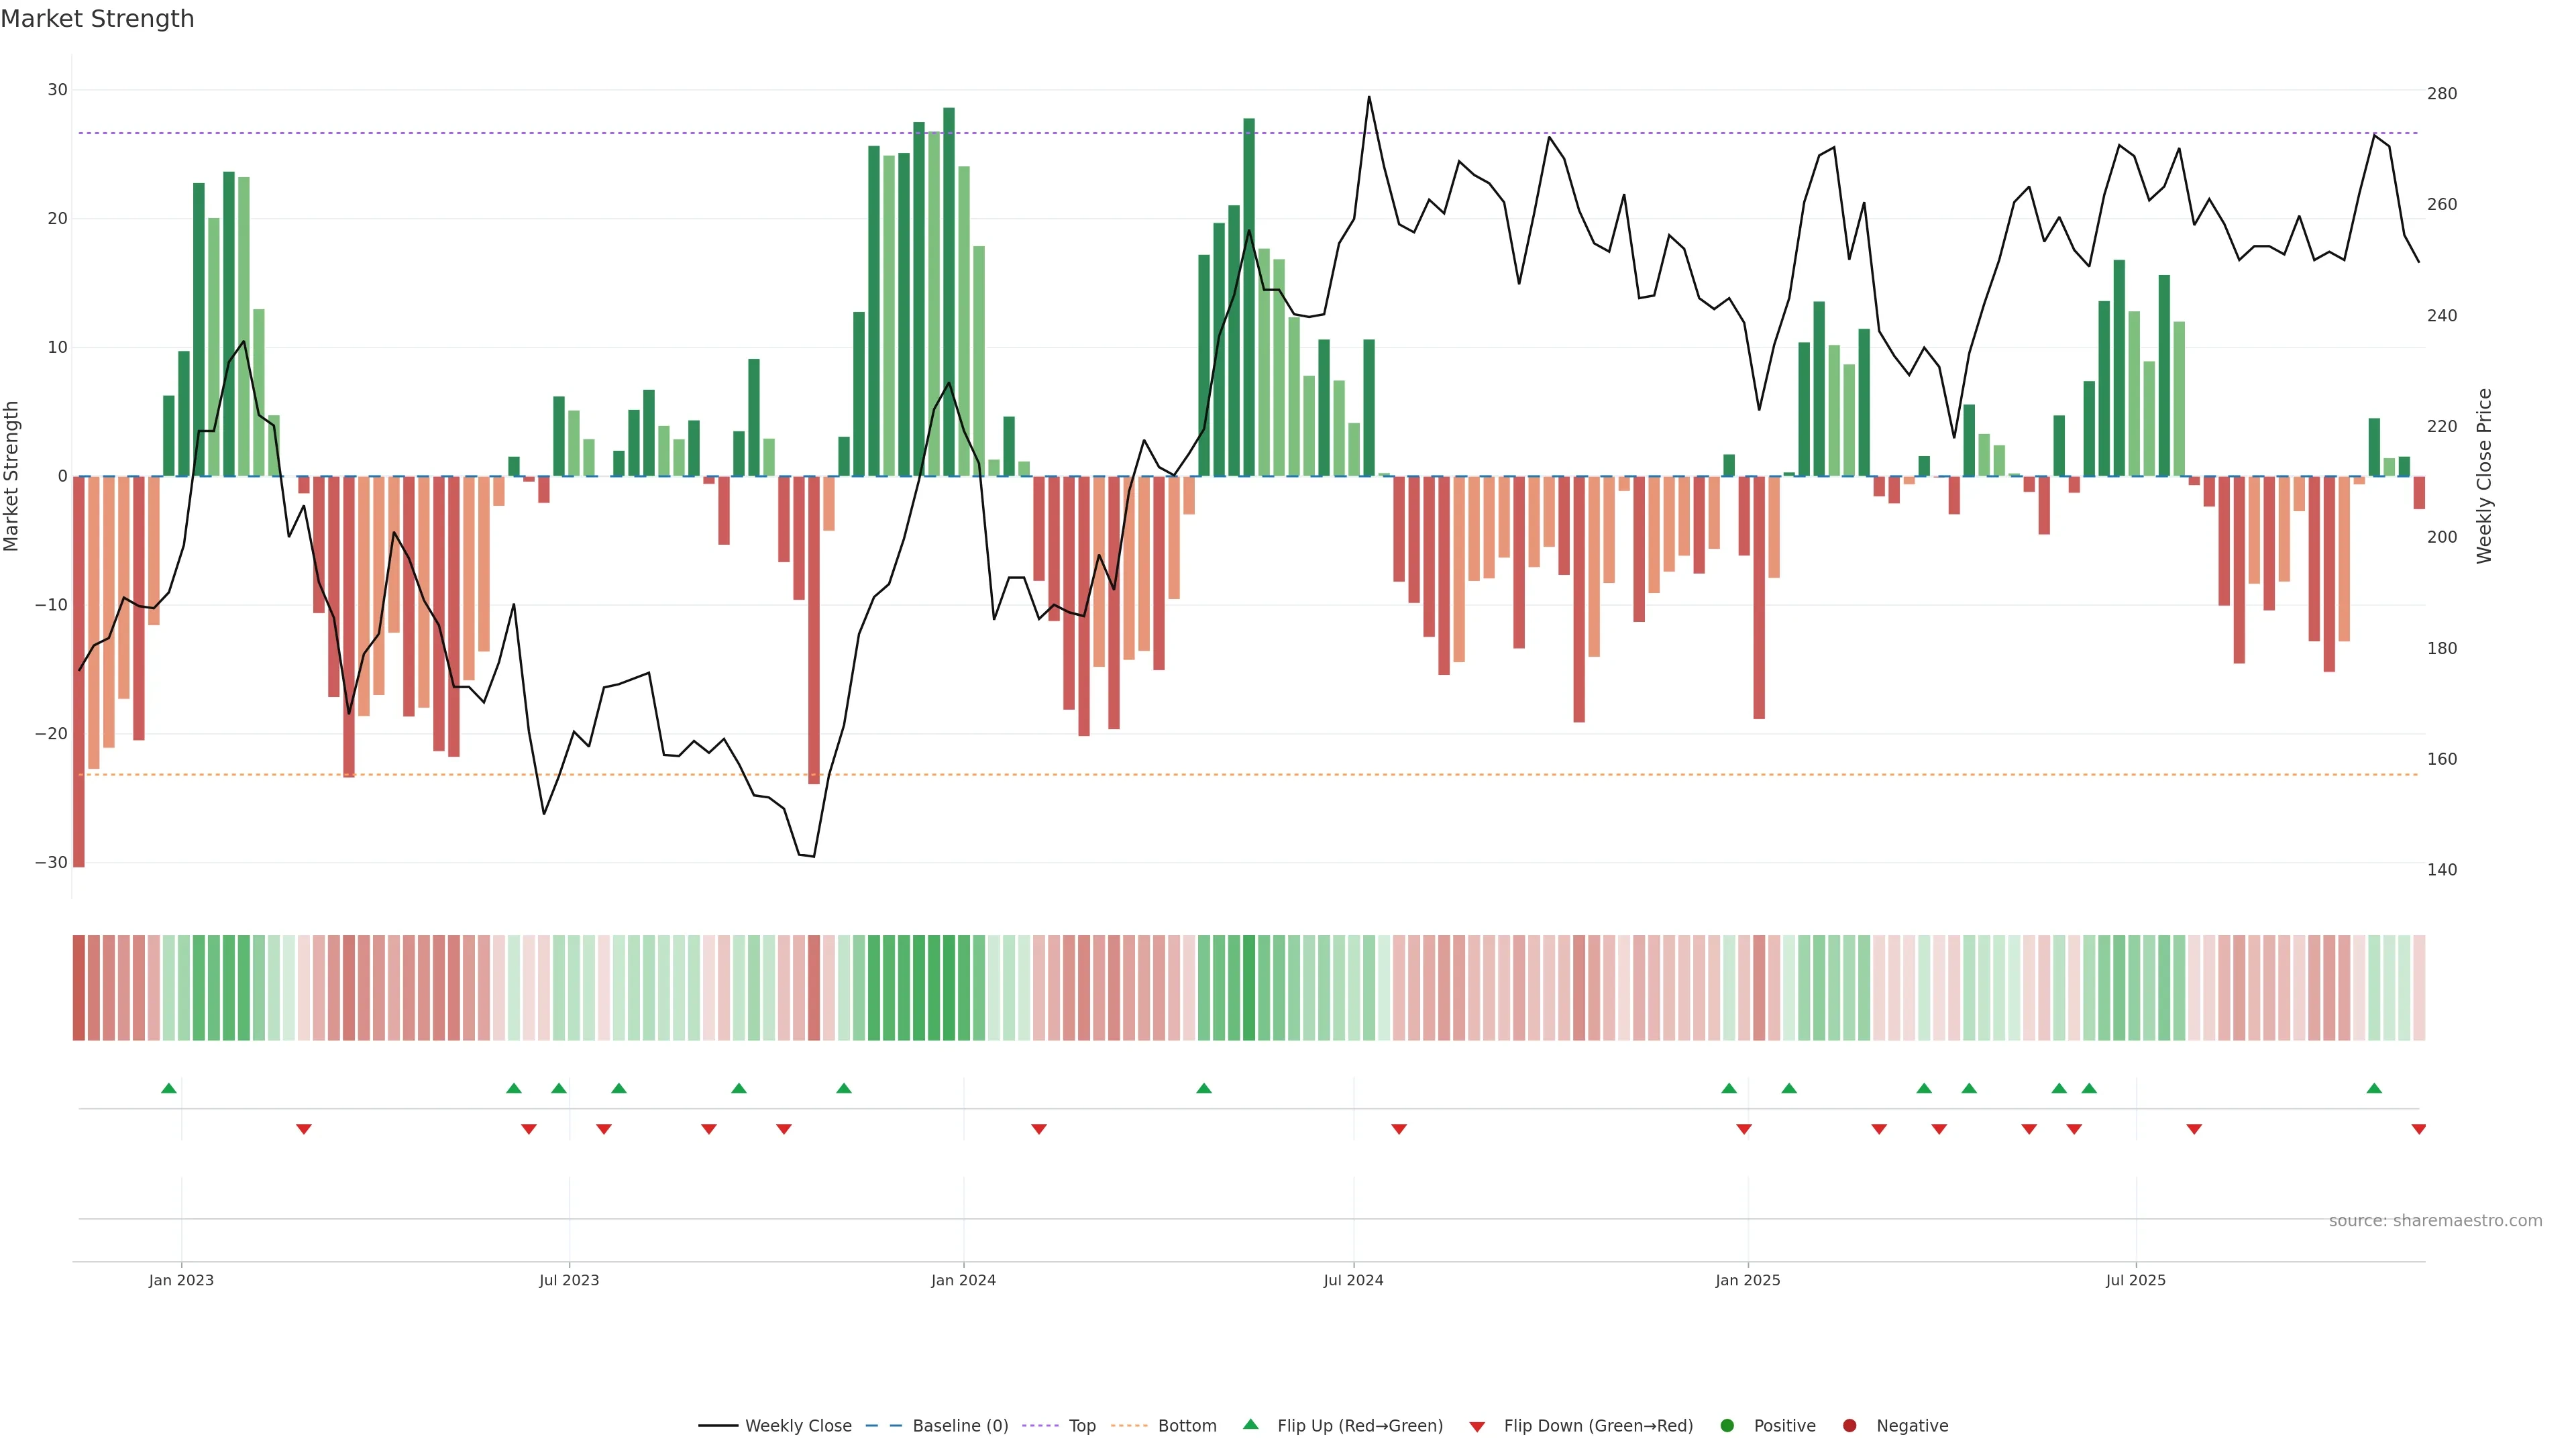
Task: Toggle the Weekly Close legend entry
Action: point(797,1425)
